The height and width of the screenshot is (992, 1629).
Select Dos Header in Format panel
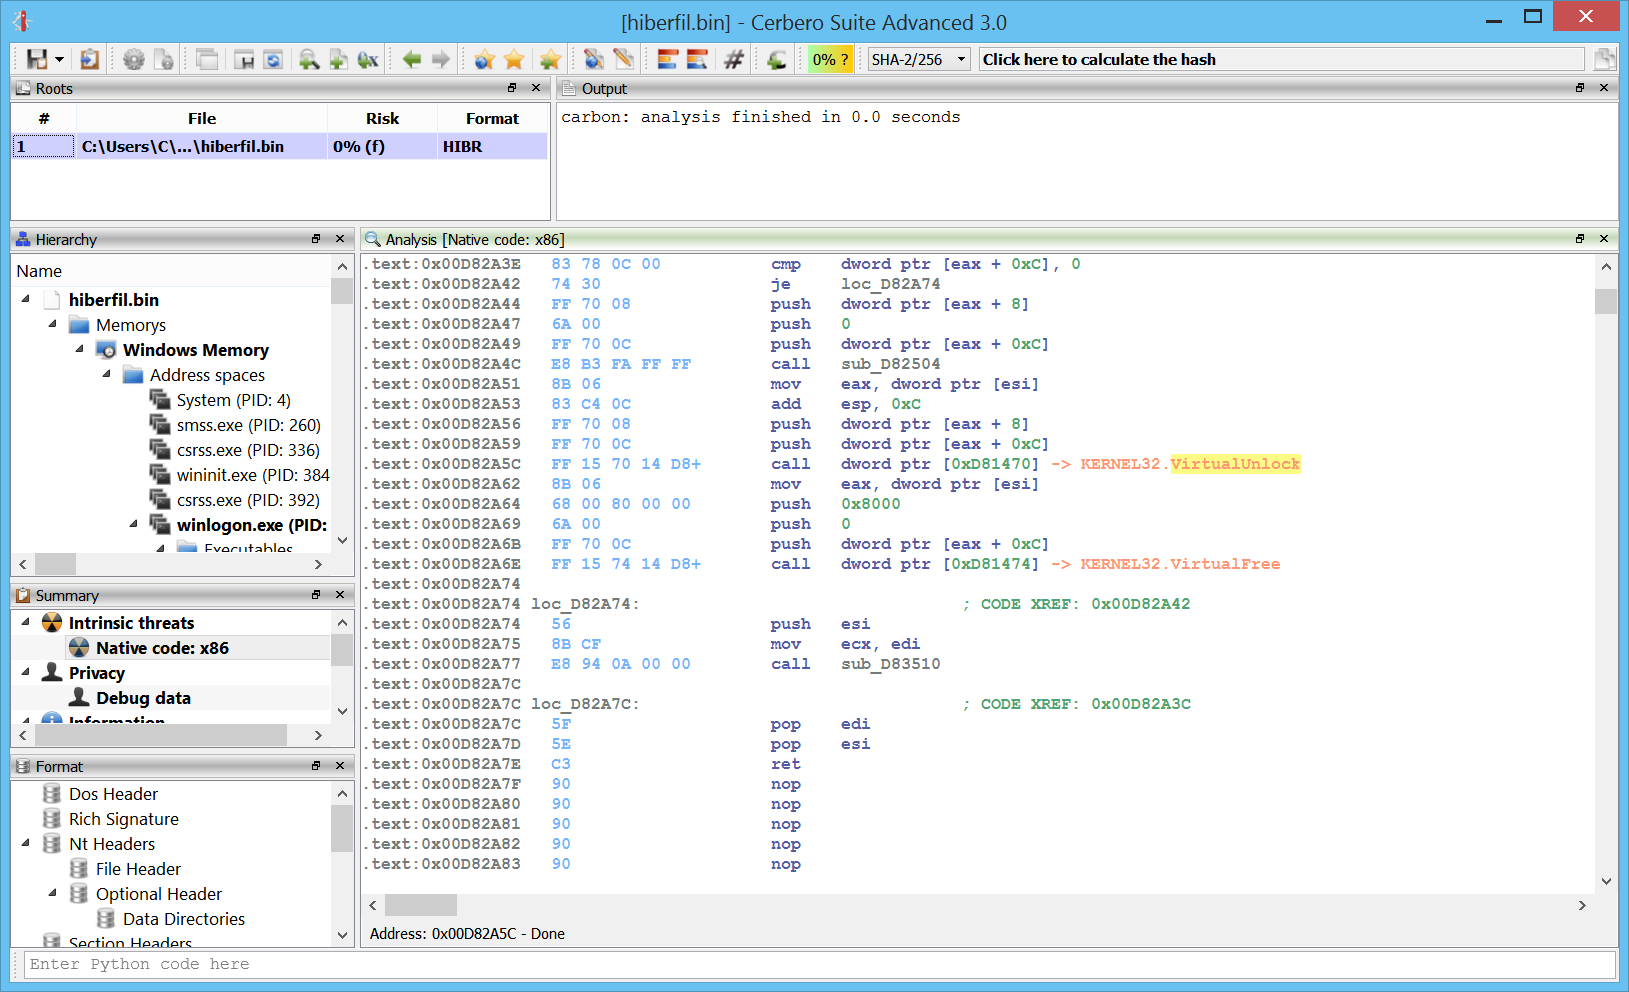[113, 794]
